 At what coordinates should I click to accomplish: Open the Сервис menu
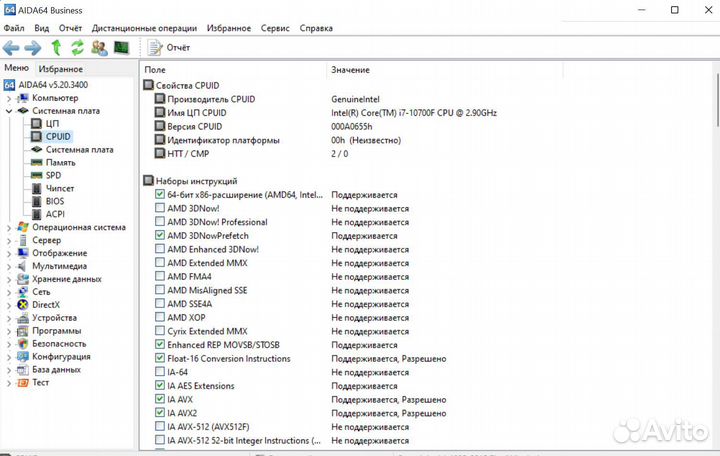point(275,28)
